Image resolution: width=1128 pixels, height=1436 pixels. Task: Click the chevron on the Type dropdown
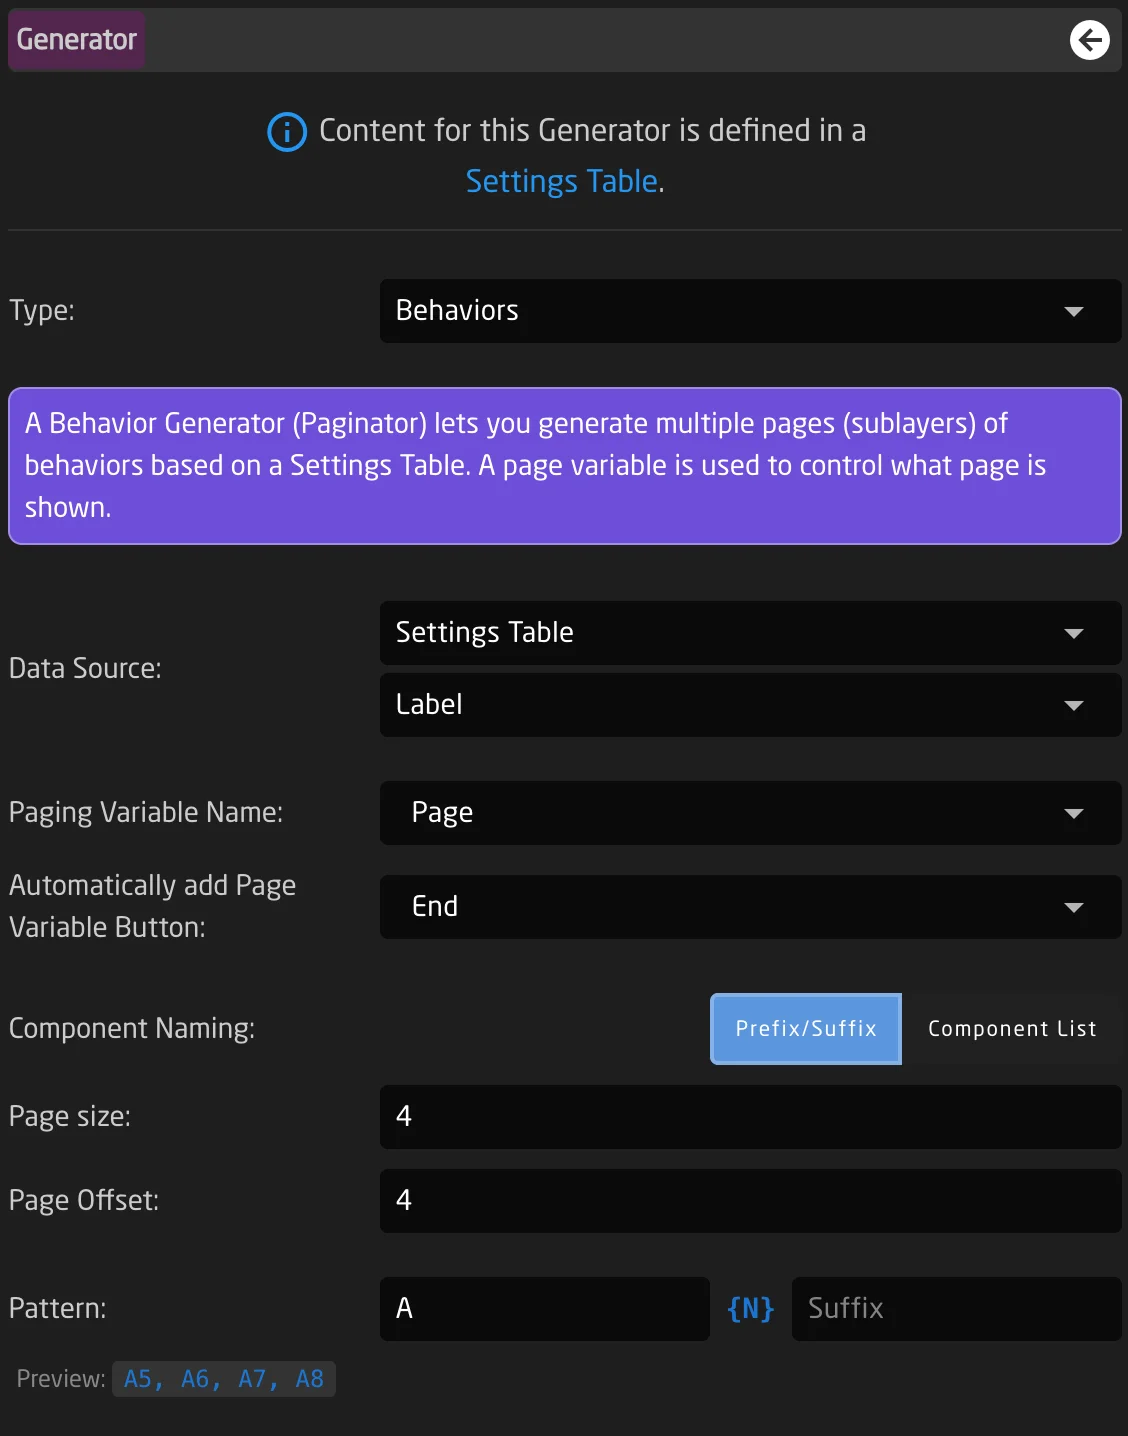pyautogui.click(x=1074, y=311)
